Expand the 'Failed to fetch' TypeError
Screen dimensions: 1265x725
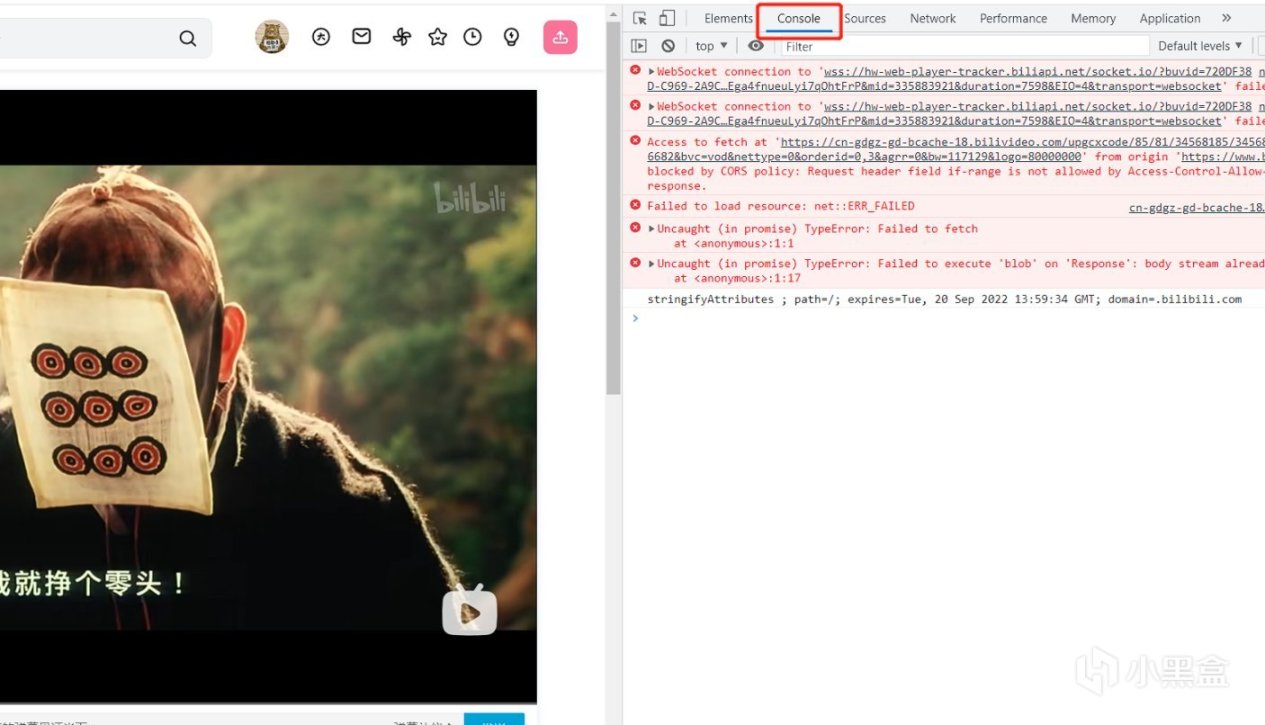[651, 229]
